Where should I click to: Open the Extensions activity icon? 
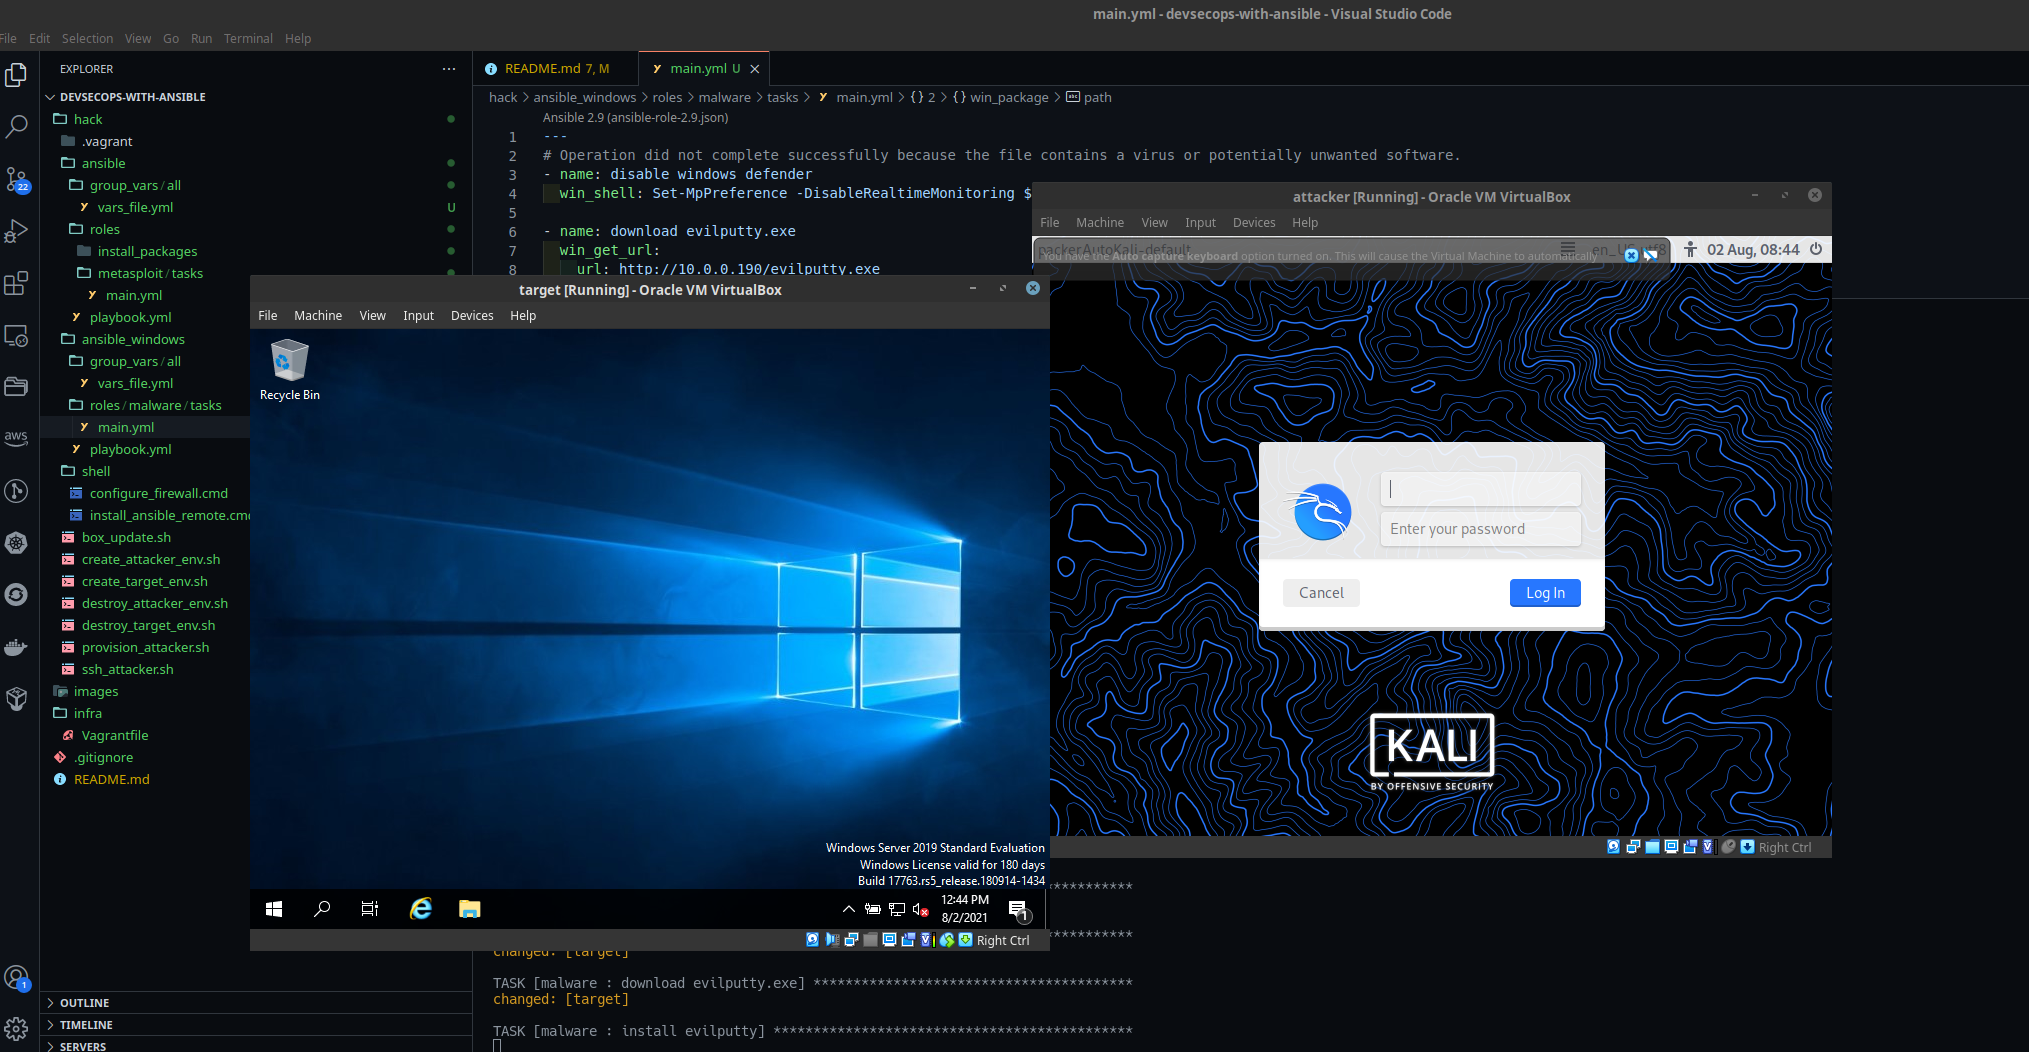coord(16,283)
